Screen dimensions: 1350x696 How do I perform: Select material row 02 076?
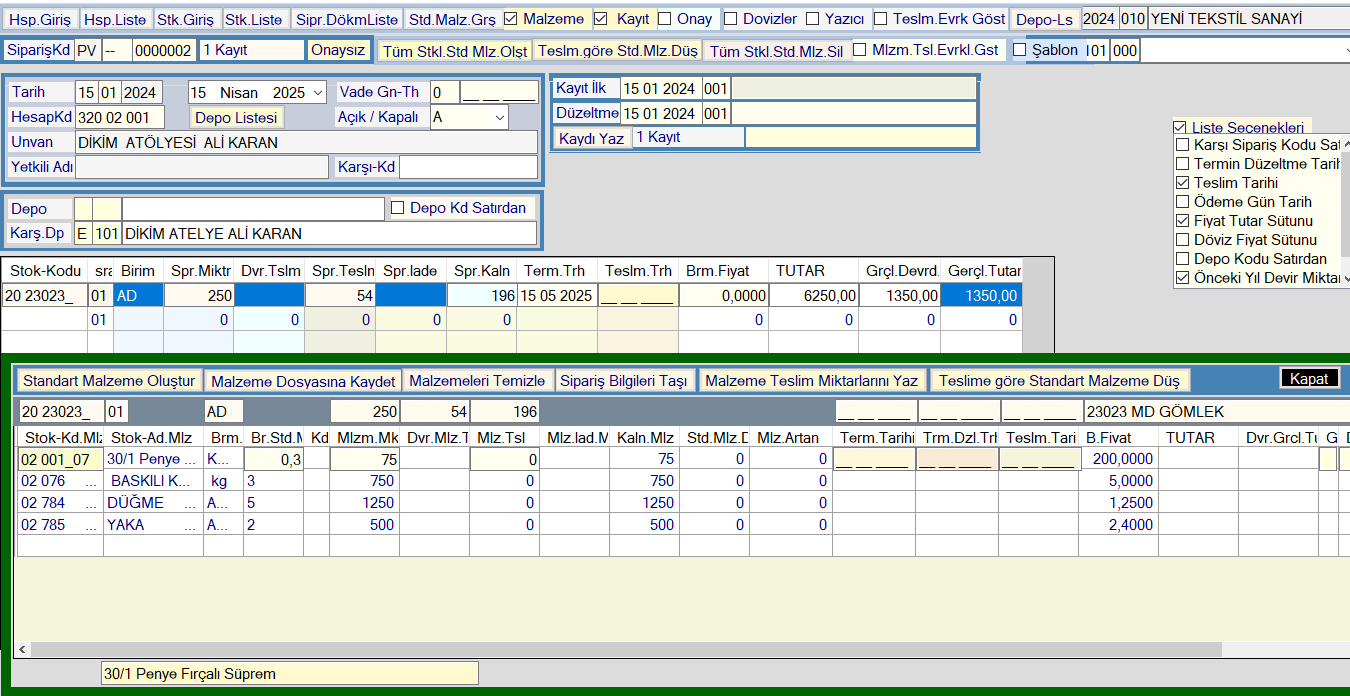pos(60,481)
